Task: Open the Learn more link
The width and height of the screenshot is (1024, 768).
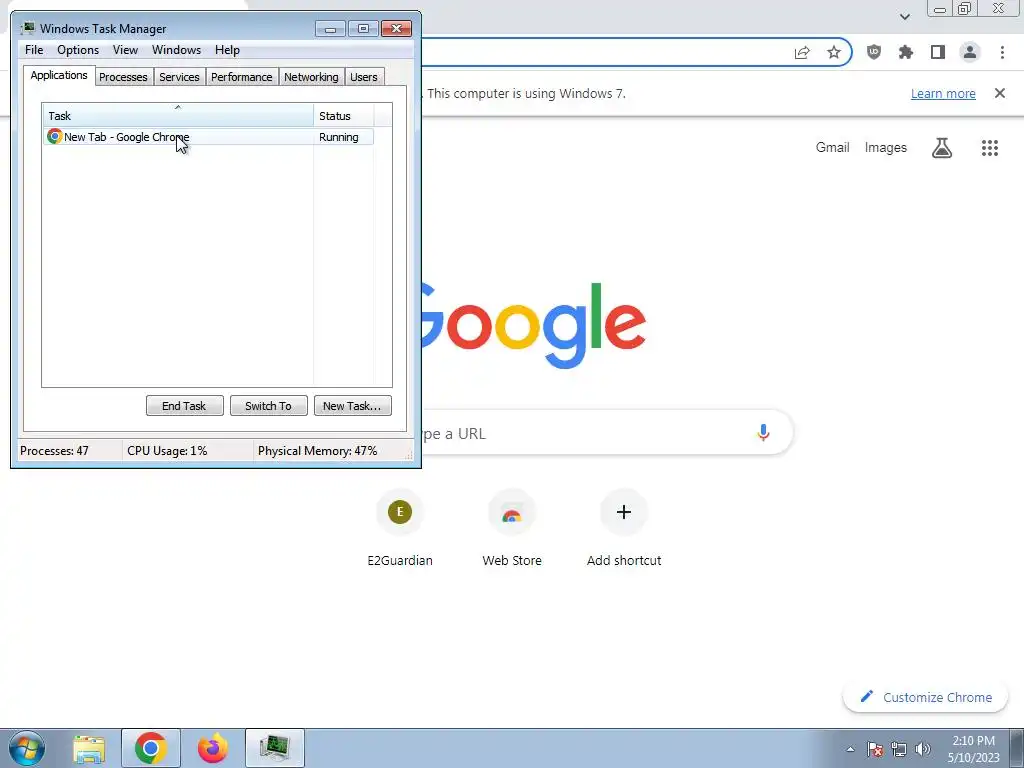Action: tap(943, 93)
